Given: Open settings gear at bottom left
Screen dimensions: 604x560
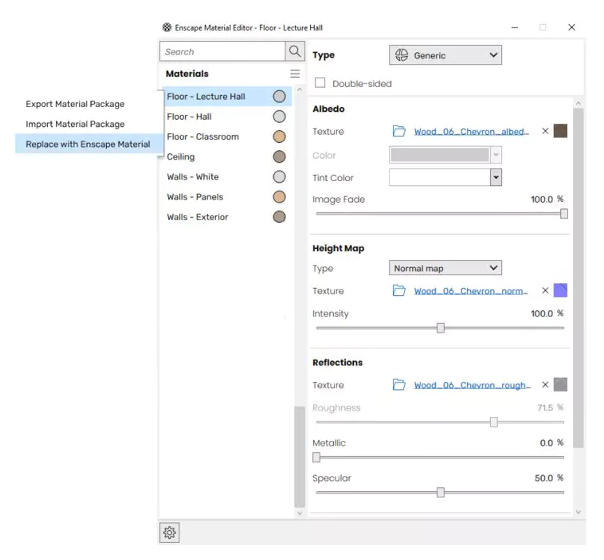Looking at the screenshot, I should 169,532.
